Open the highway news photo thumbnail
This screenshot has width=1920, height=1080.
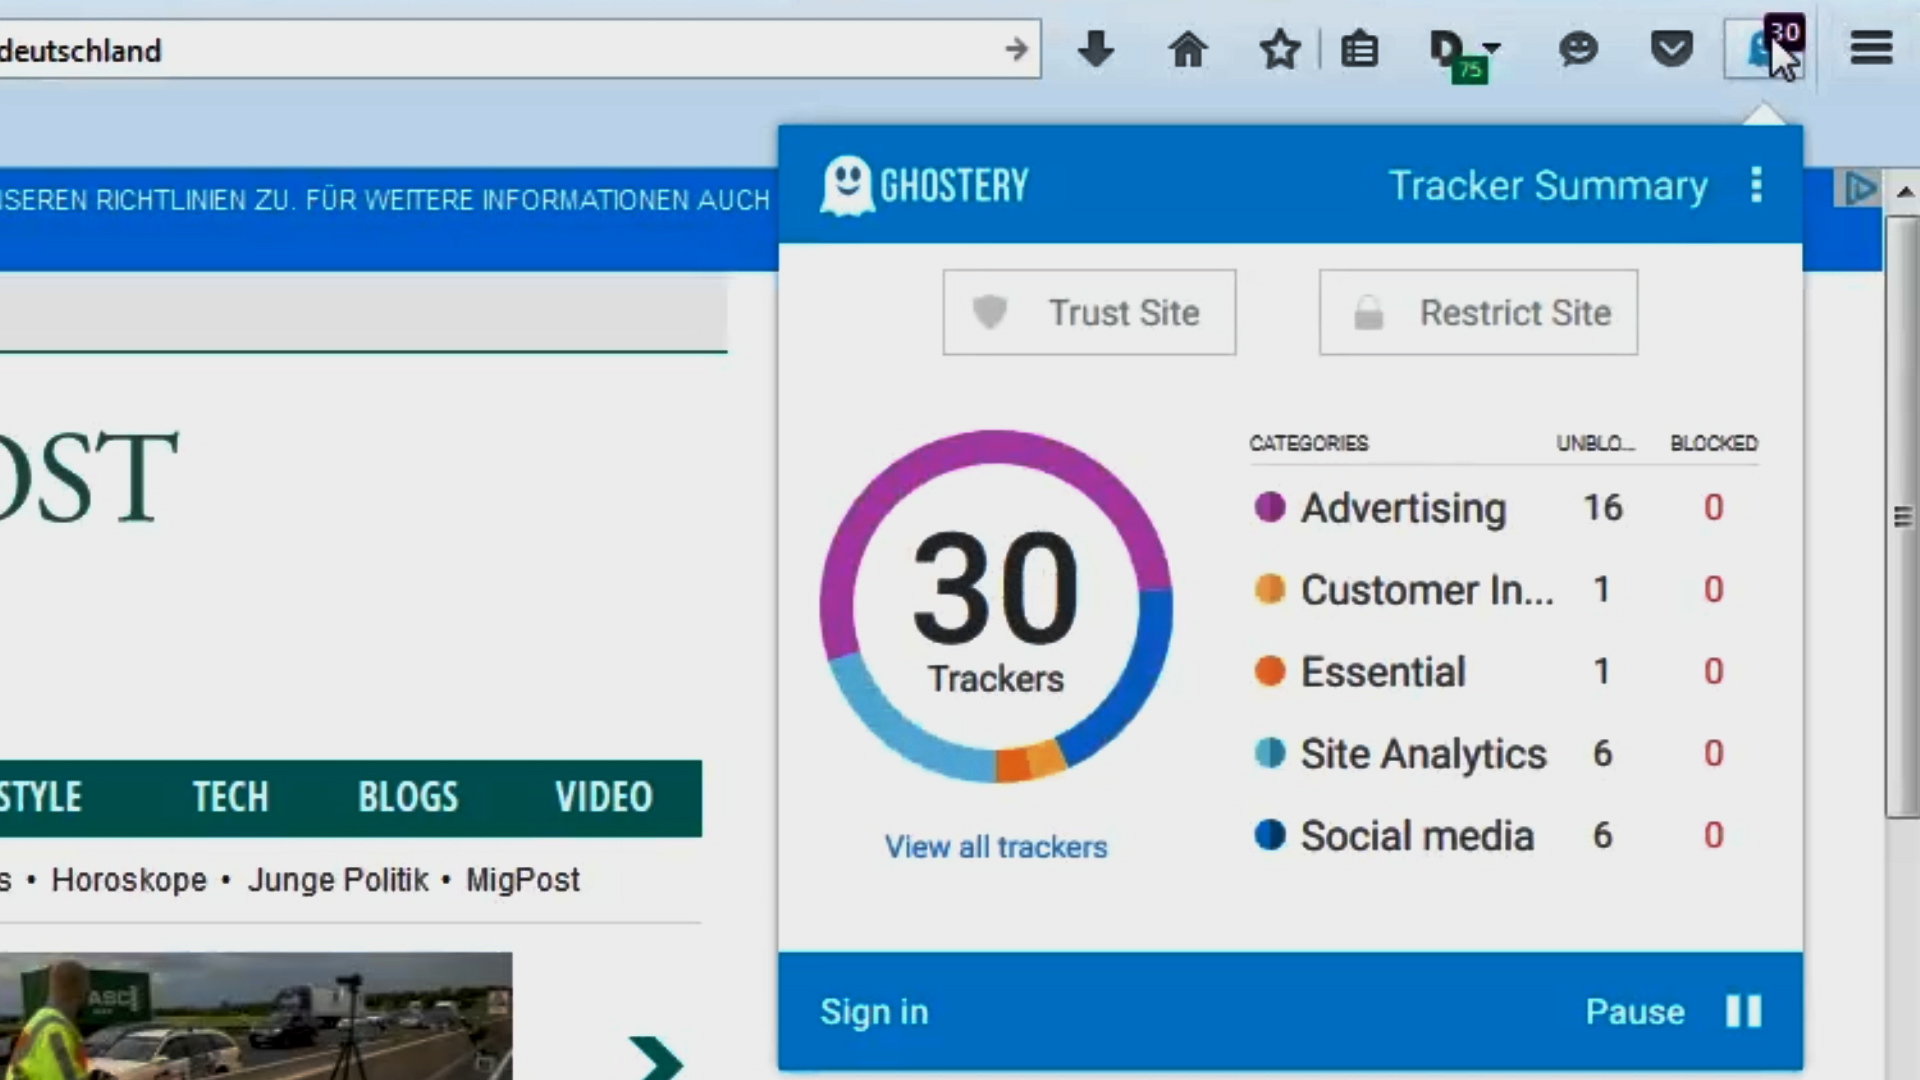[256, 1016]
